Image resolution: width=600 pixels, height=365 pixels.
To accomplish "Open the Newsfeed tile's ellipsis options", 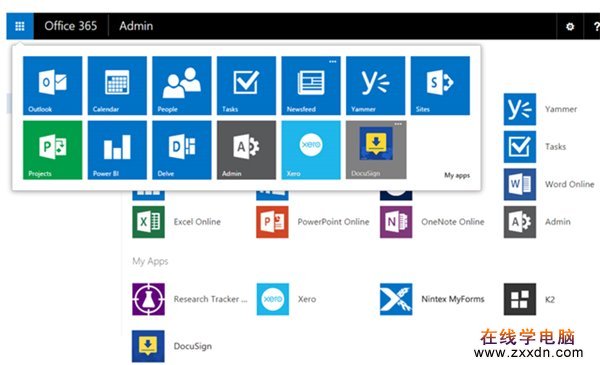I will 333,61.
